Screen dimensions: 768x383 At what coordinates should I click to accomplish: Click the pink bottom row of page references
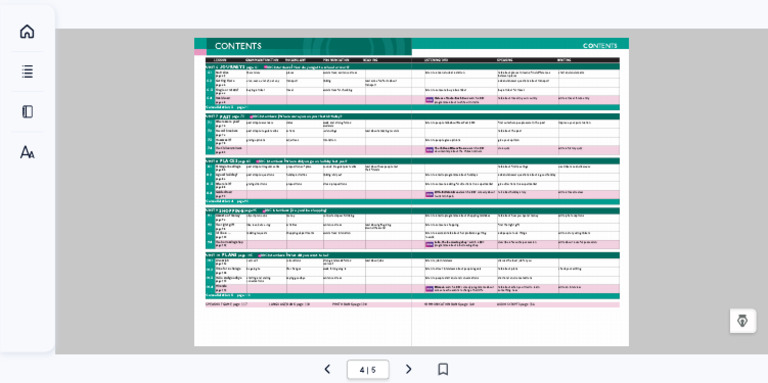[412, 305]
